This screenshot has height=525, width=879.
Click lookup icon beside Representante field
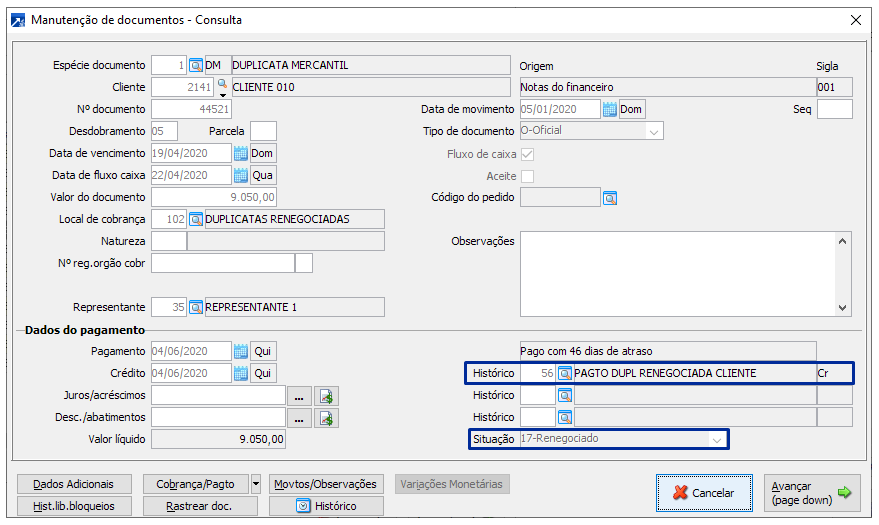tap(196, 307)
